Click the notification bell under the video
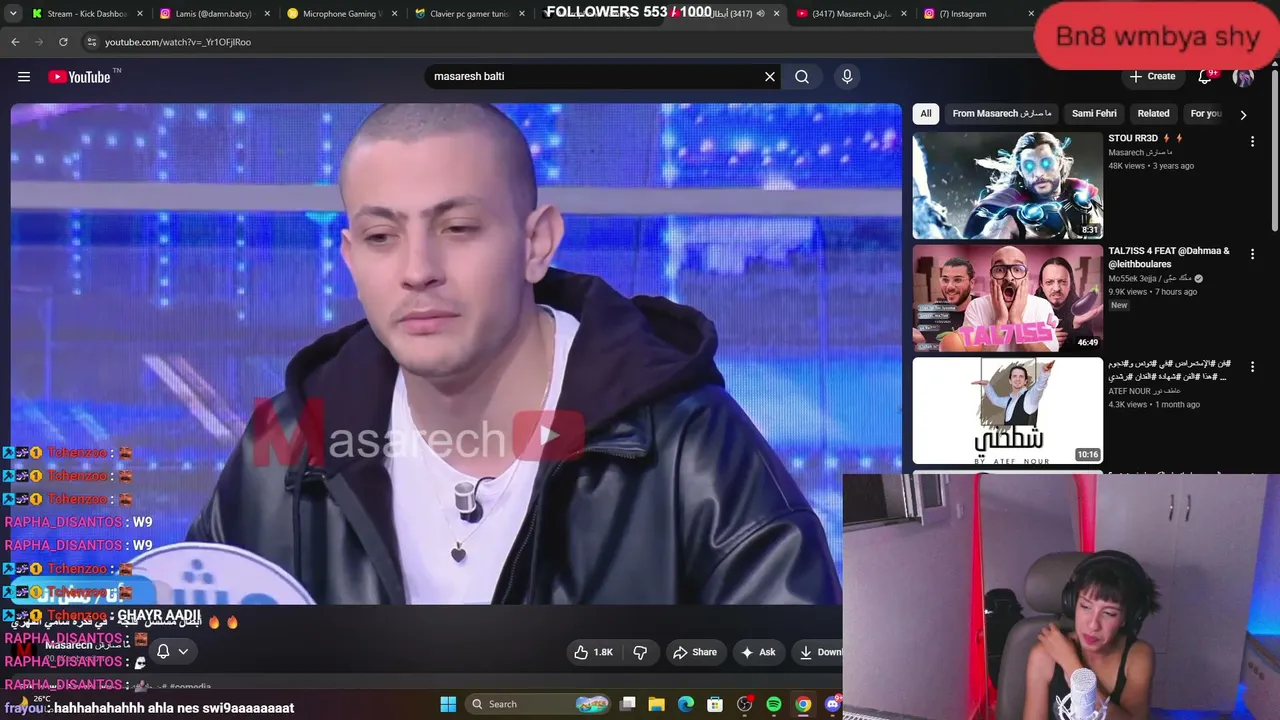The image size is (1280, 720). coord(163,651)
